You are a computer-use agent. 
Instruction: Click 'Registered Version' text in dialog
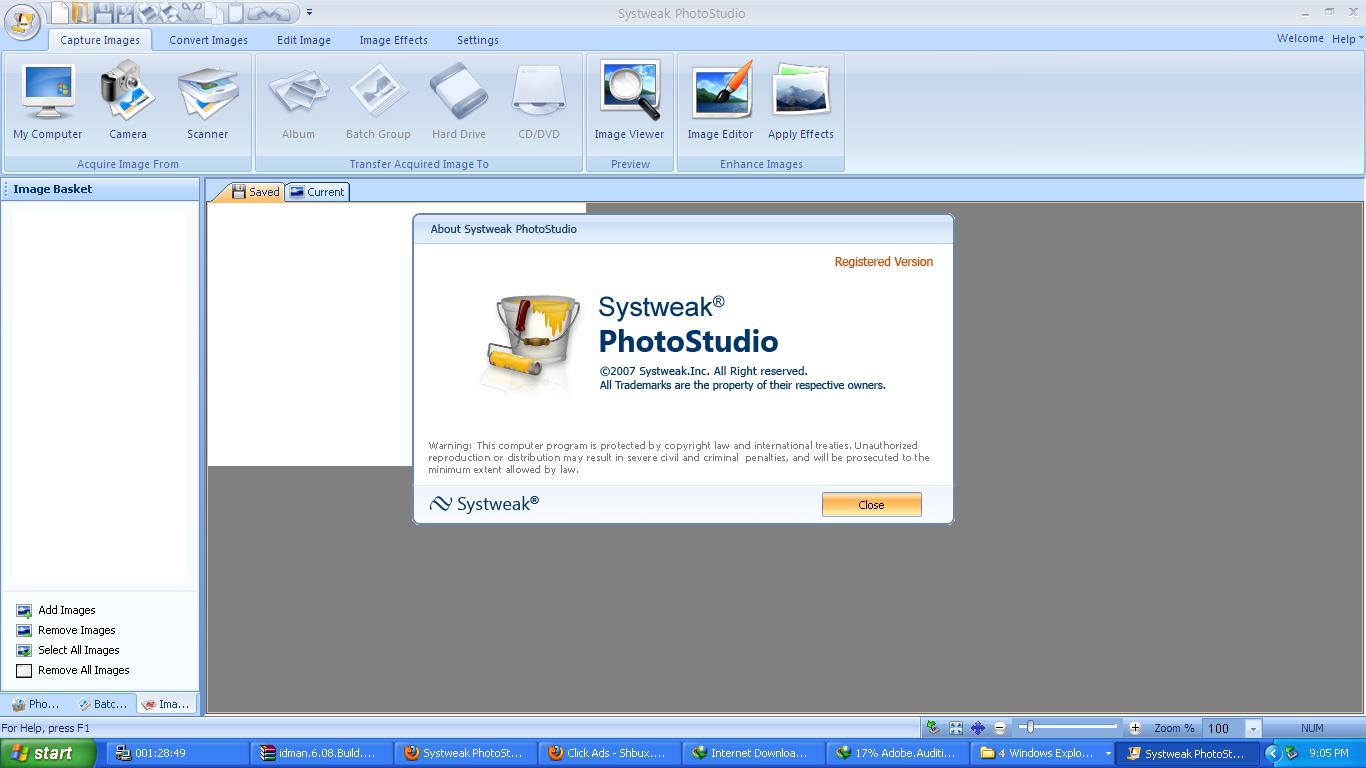(883, 262)
